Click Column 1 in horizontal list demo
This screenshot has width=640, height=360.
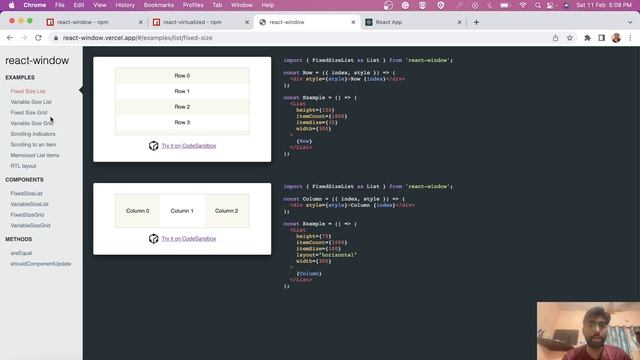click(x=182, y=211)
